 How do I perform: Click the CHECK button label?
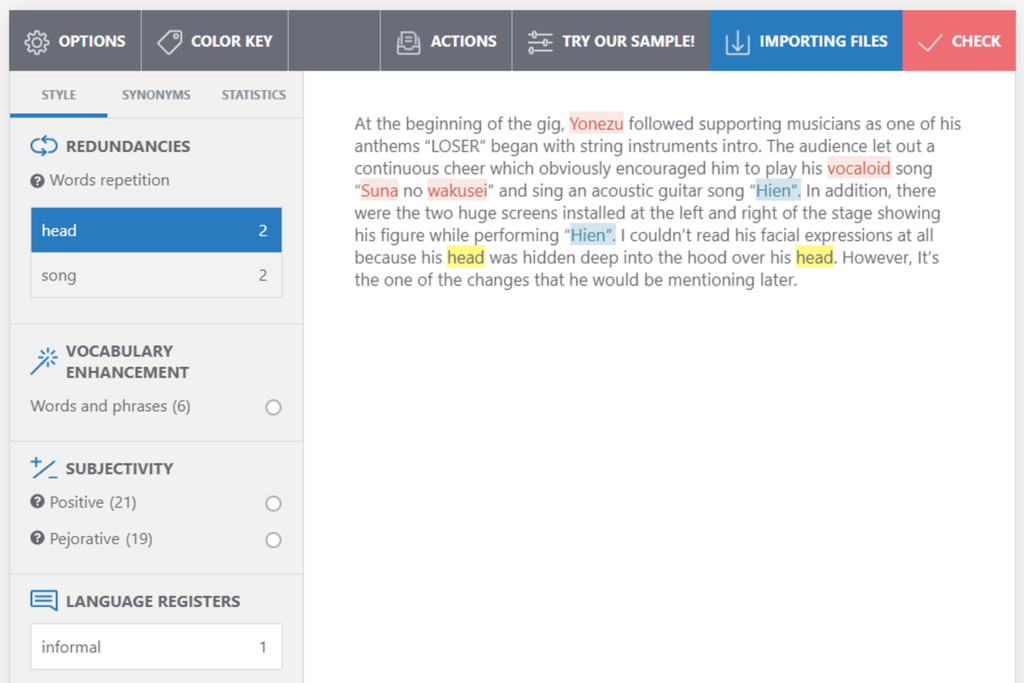click(976, 41)
